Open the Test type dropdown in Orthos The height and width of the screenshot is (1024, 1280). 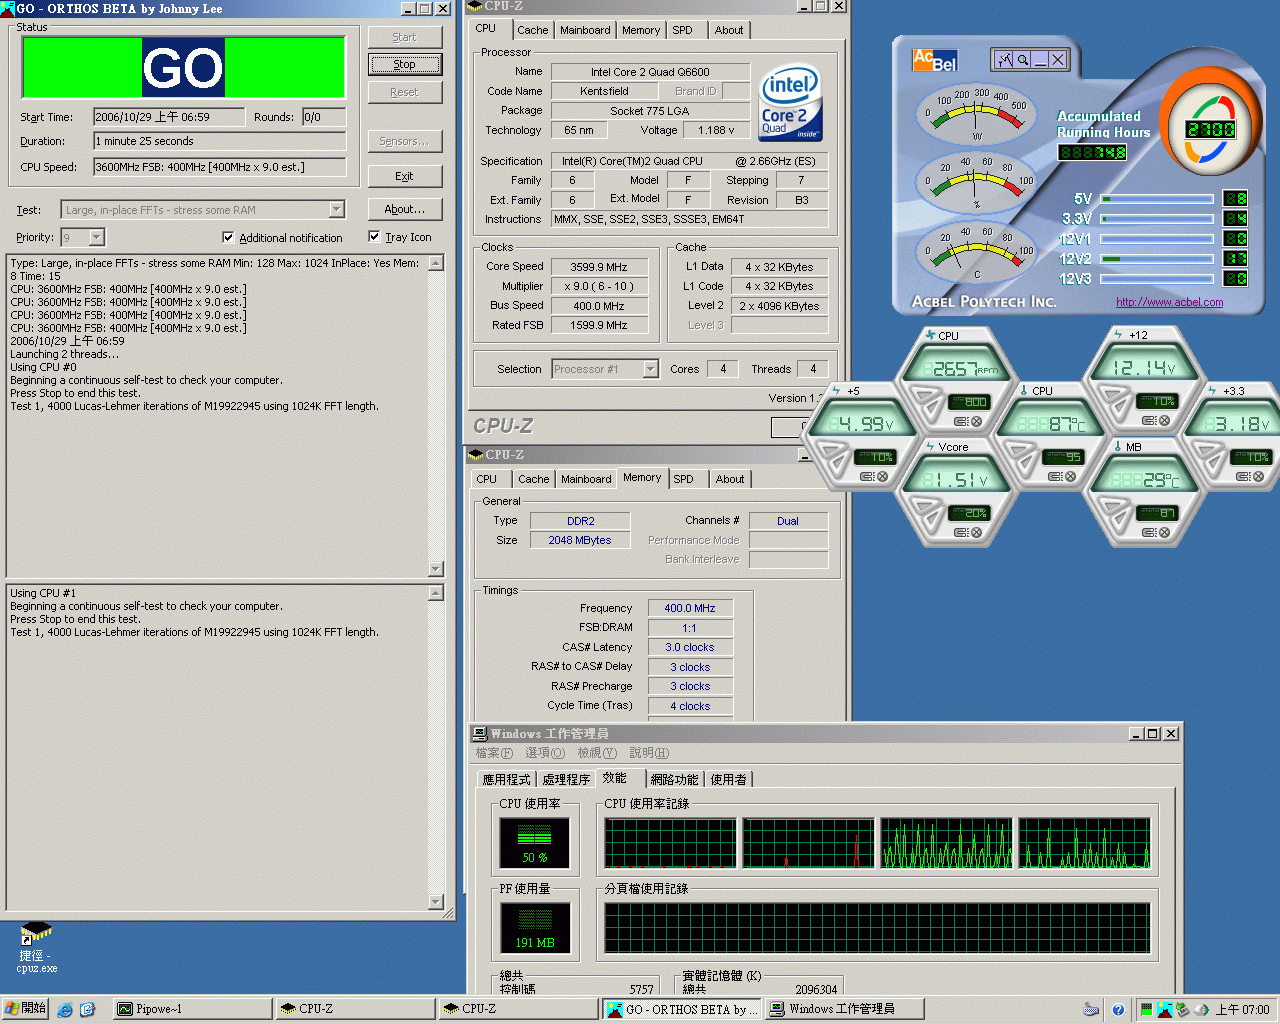pyautogui.click(x=337, y=210)
